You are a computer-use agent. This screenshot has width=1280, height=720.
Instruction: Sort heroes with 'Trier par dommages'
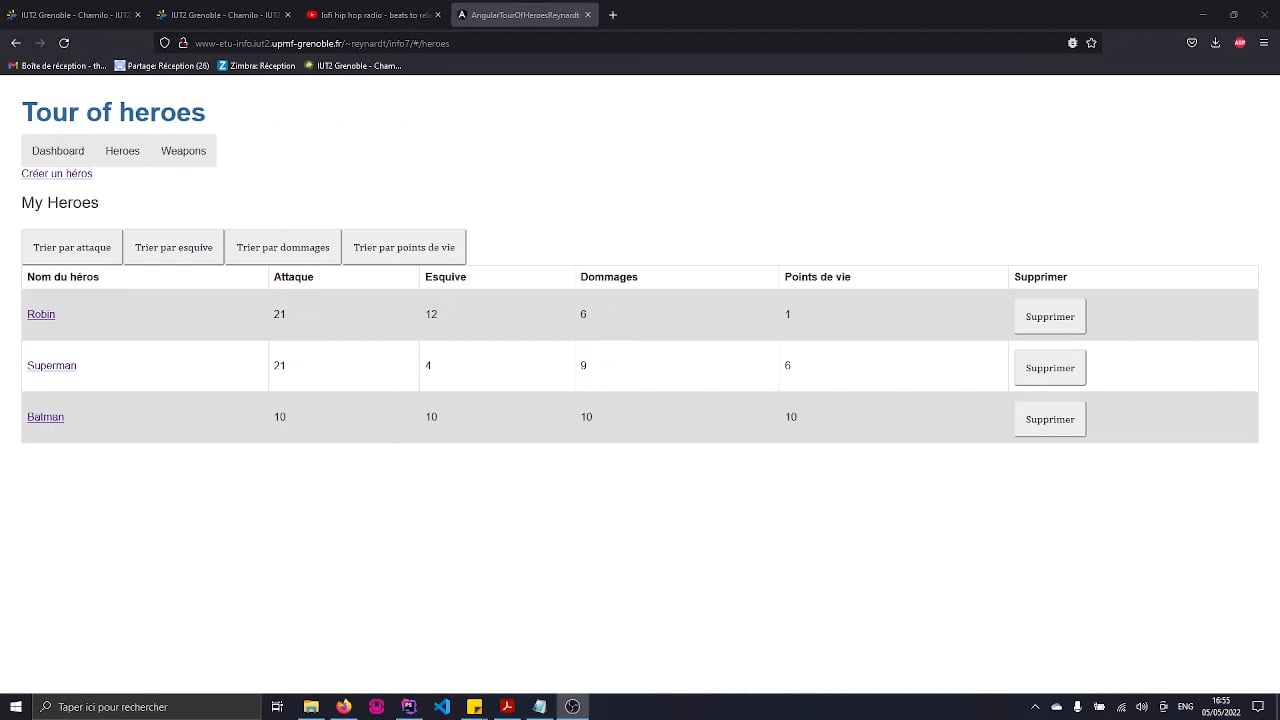tap(283, 247)
